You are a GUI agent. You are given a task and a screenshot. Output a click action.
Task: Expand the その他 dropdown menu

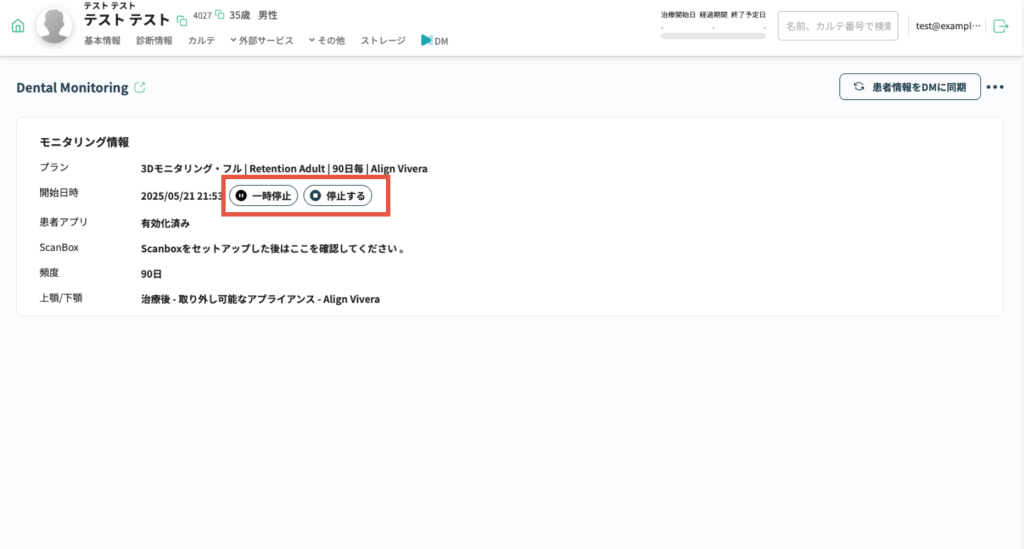click(x=326, y=40)
